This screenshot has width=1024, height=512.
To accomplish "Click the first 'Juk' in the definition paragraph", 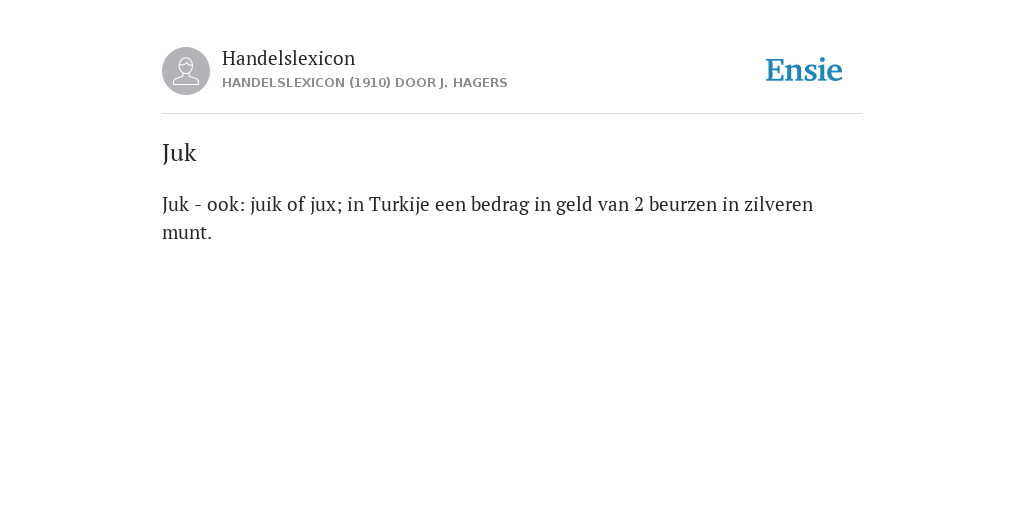I will (x=175, y=204).
